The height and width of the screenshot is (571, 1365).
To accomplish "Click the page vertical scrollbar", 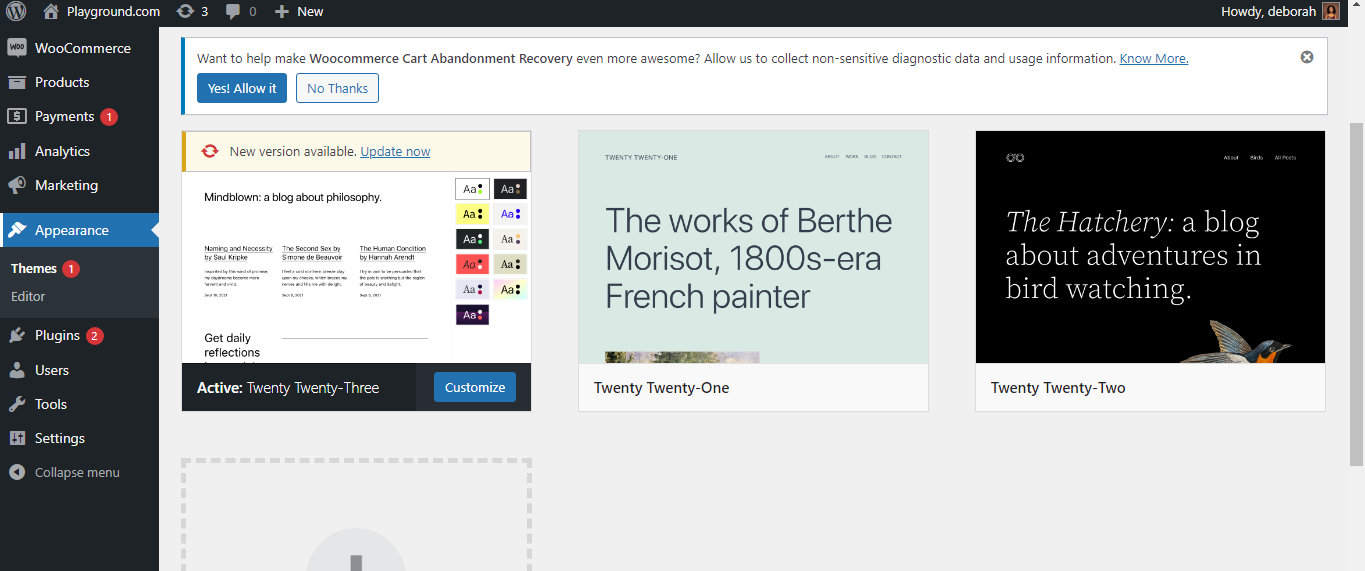I will pos(1357,295).
